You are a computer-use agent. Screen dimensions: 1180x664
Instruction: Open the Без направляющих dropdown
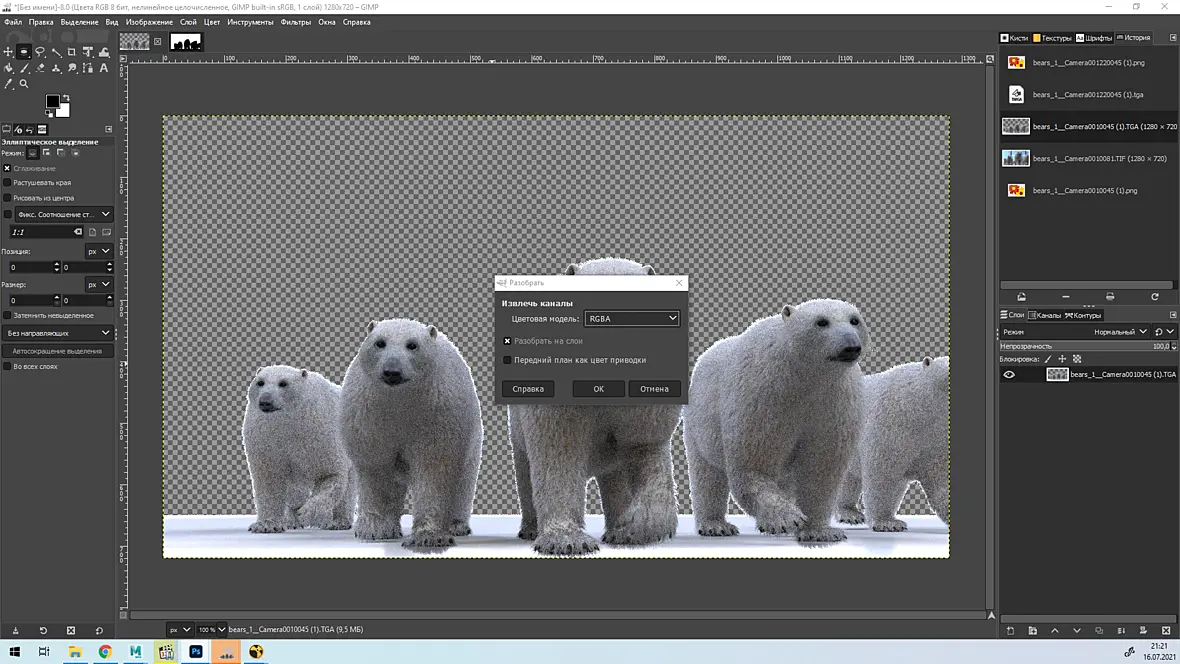(x=58, y=333)
